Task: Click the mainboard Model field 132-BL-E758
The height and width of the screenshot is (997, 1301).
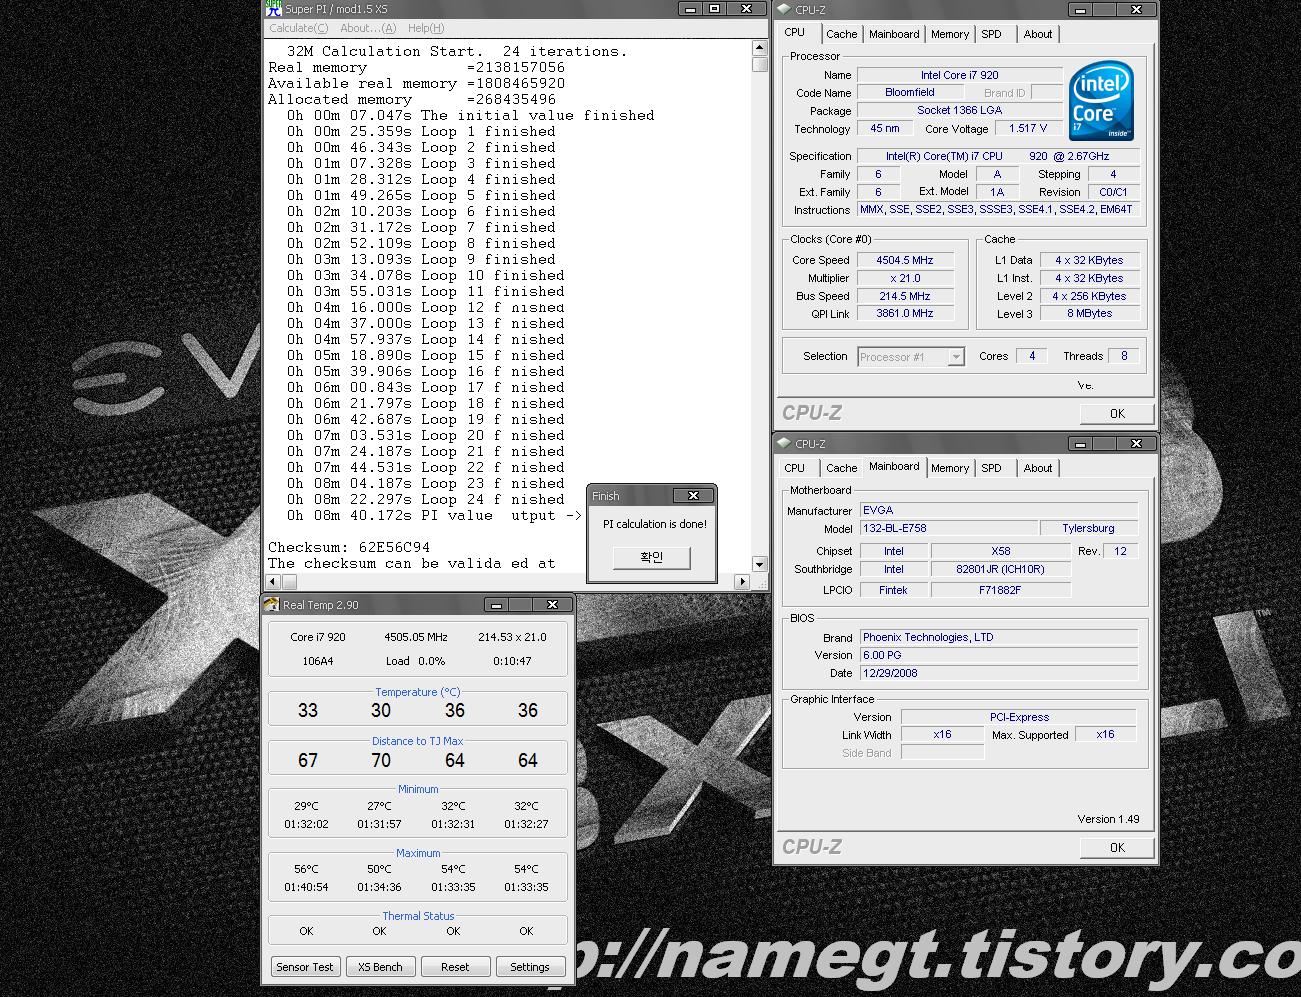Action: pyautogui.click(x=947, y=528)
